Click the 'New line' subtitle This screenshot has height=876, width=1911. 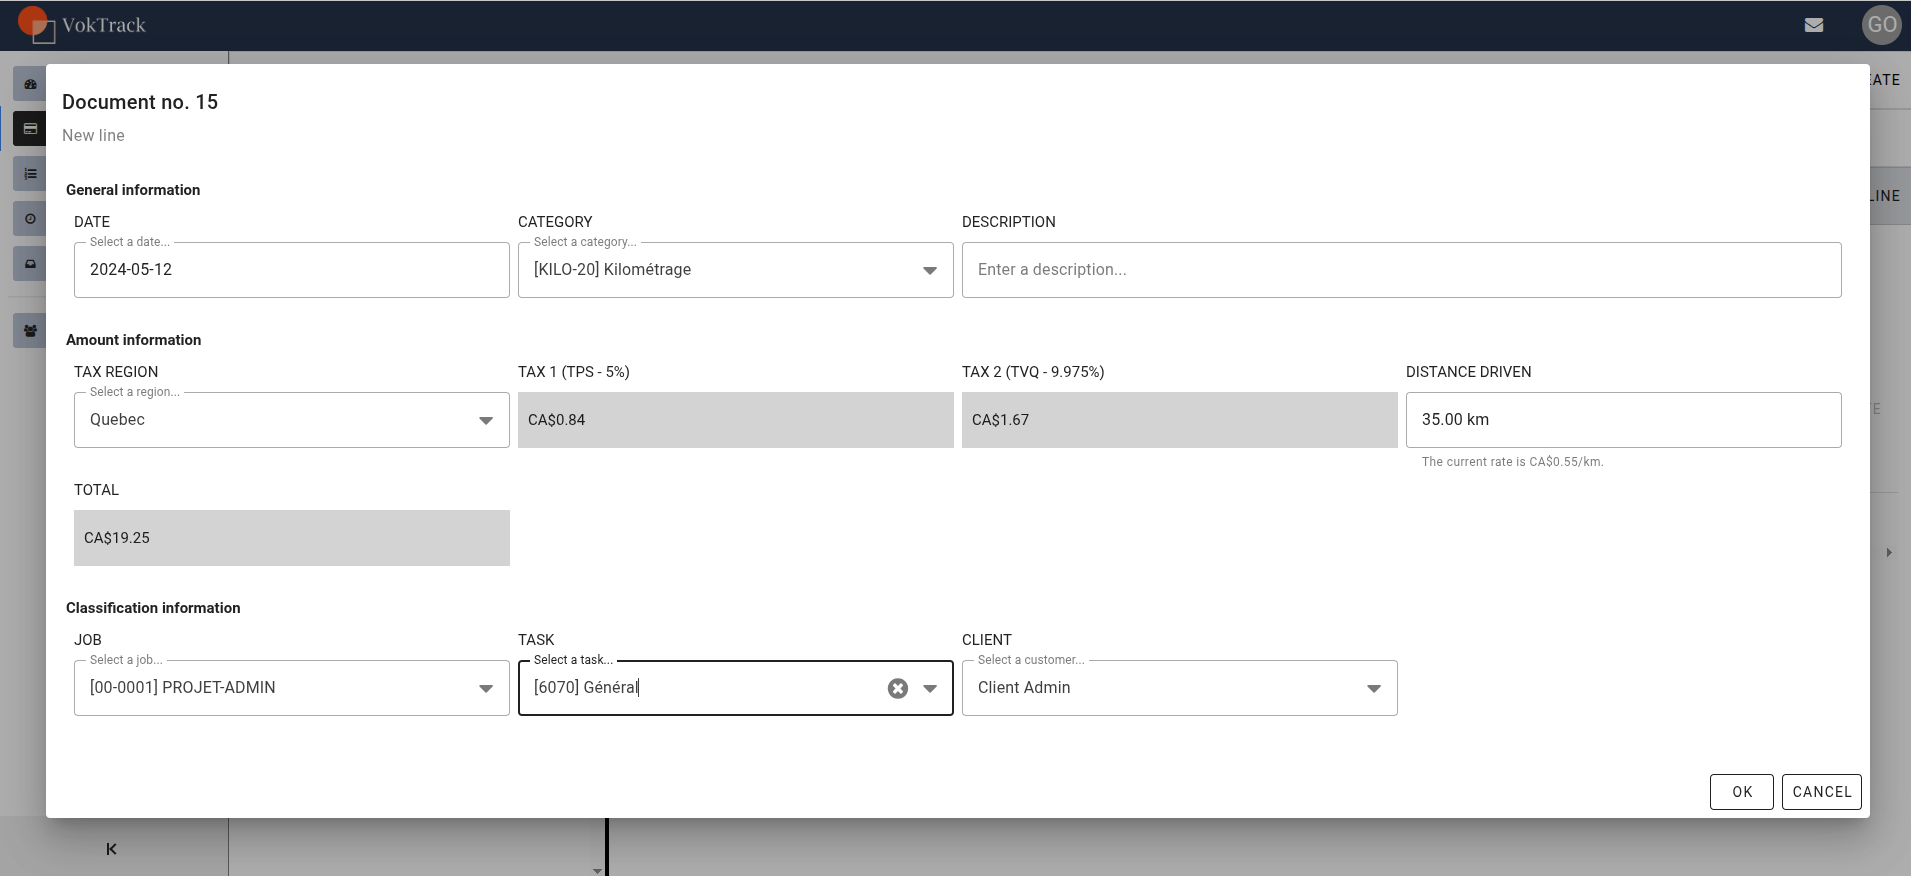93,135
